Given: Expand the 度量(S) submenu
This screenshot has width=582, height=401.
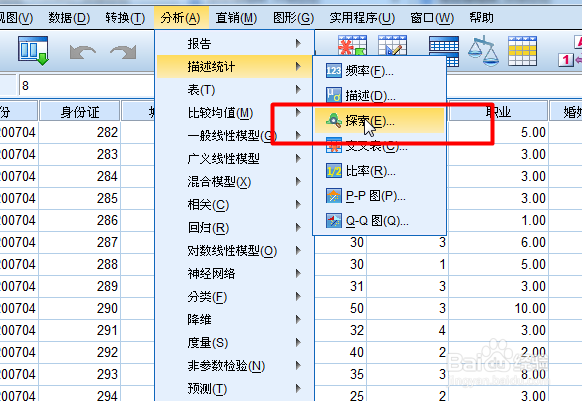Looking at the screenshot, I should [x=235, y=343].
